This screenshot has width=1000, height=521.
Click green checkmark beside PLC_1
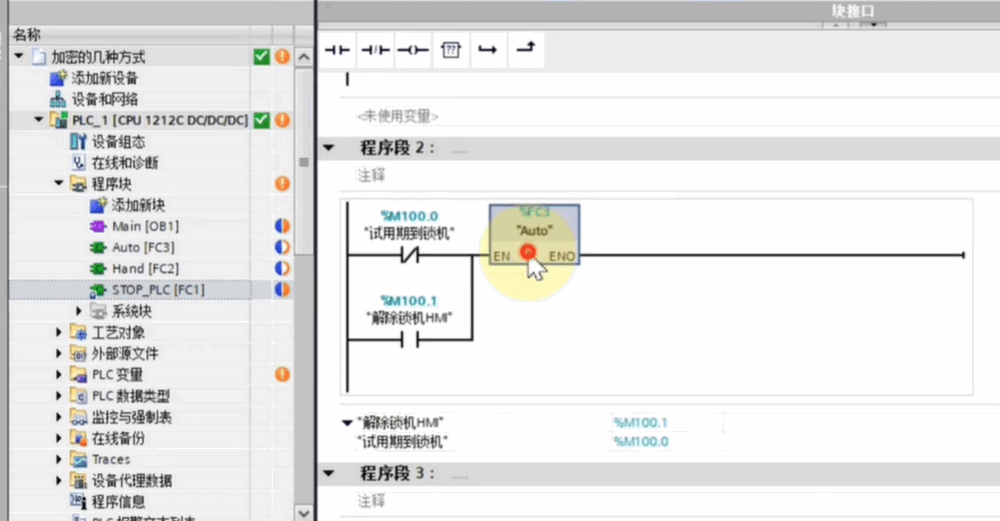pos(262,121)
